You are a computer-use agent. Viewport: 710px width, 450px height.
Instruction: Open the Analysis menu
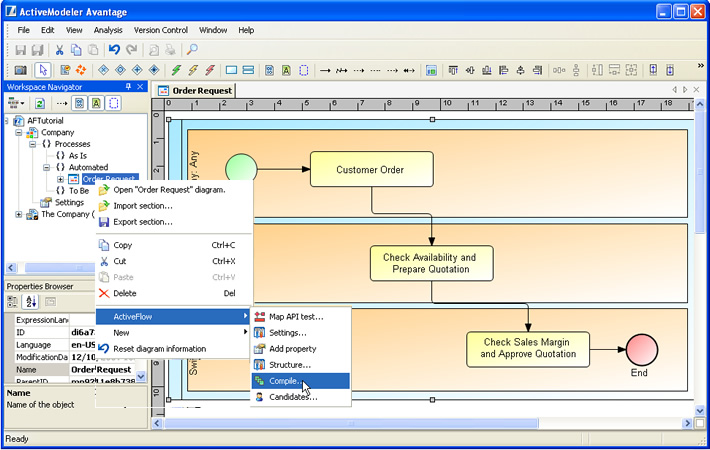pos(108,30)
